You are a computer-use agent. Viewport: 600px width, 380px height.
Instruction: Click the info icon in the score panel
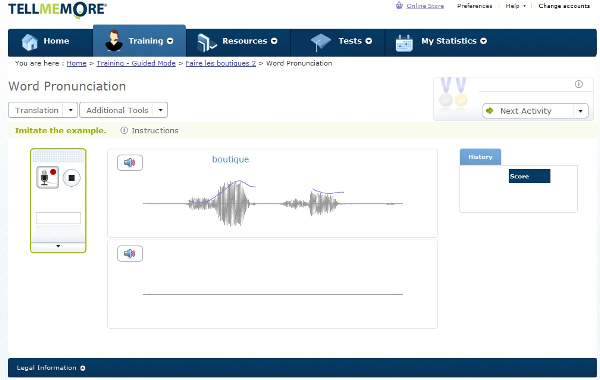[x=579, y=84]
